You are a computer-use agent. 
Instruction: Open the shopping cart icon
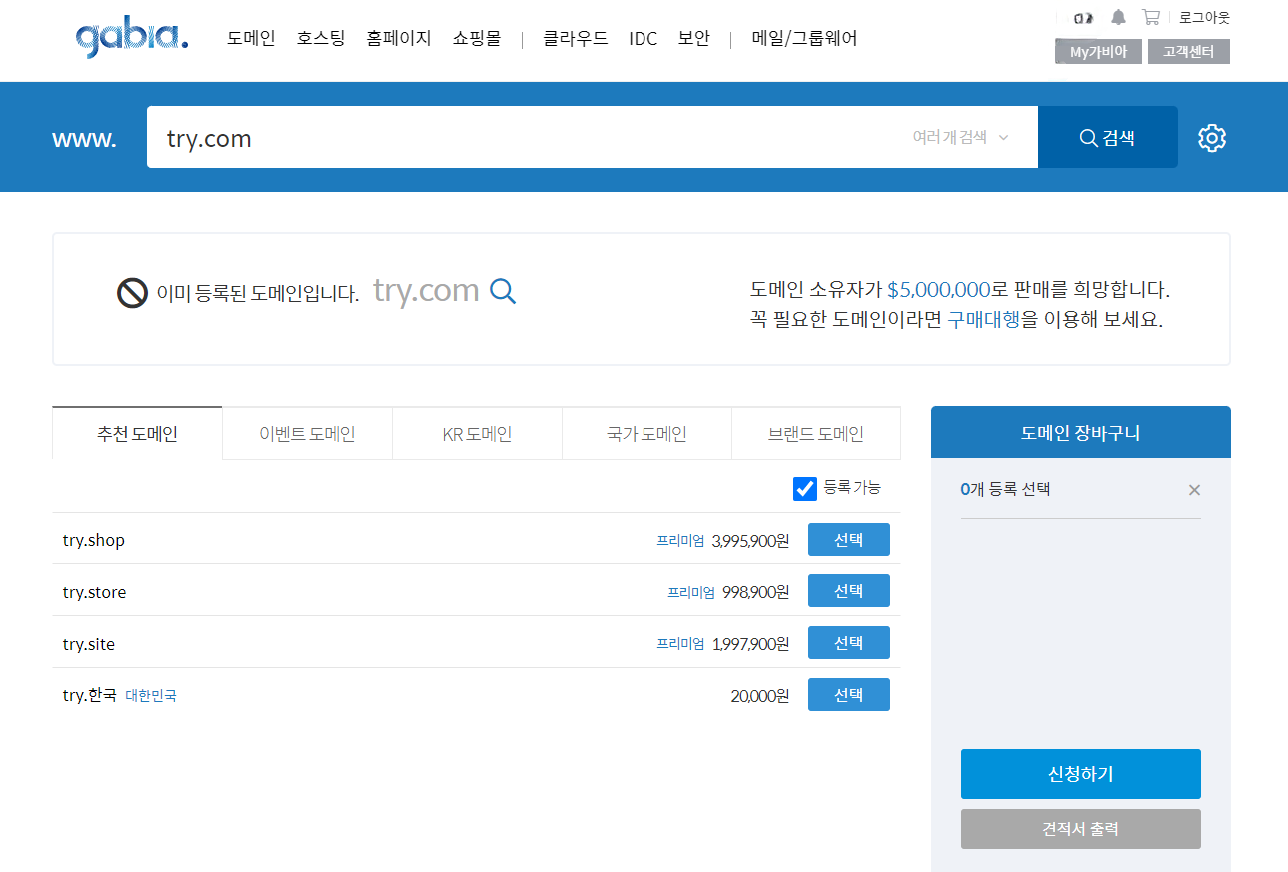(1151, 17)
